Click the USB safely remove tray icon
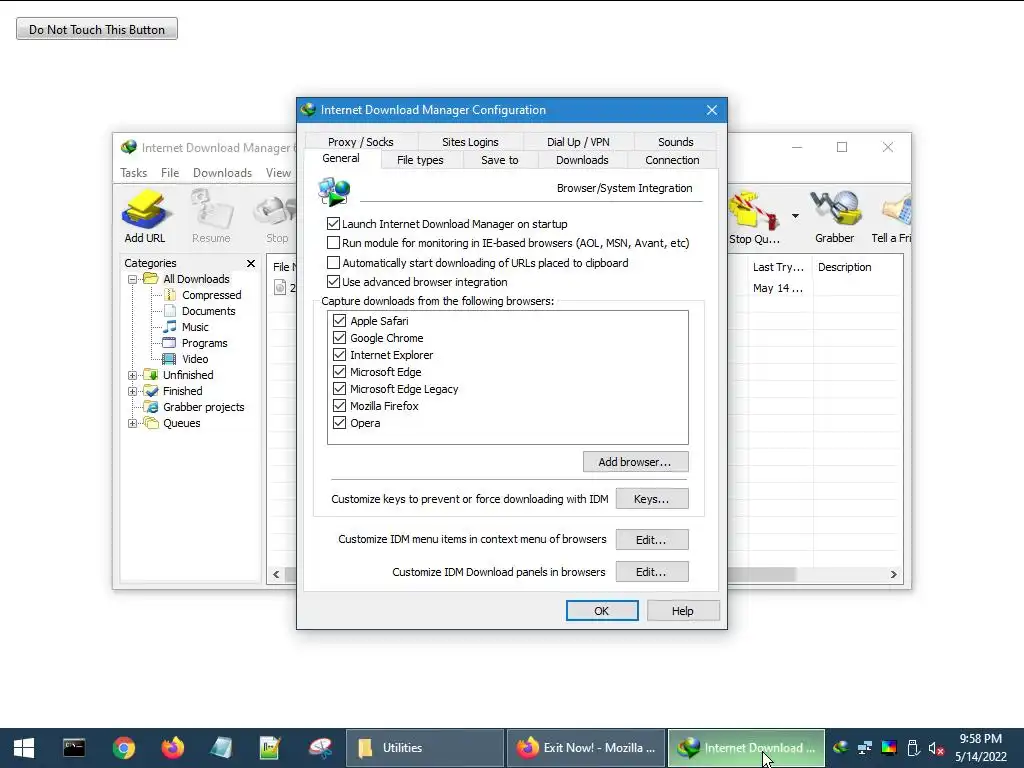 coord(913,748)
